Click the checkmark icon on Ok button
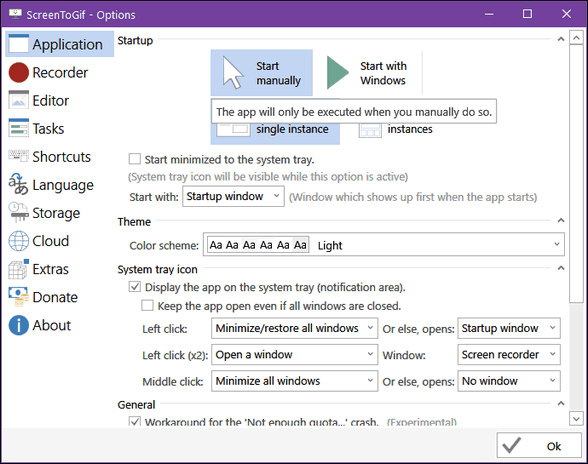 coord(512,446)
